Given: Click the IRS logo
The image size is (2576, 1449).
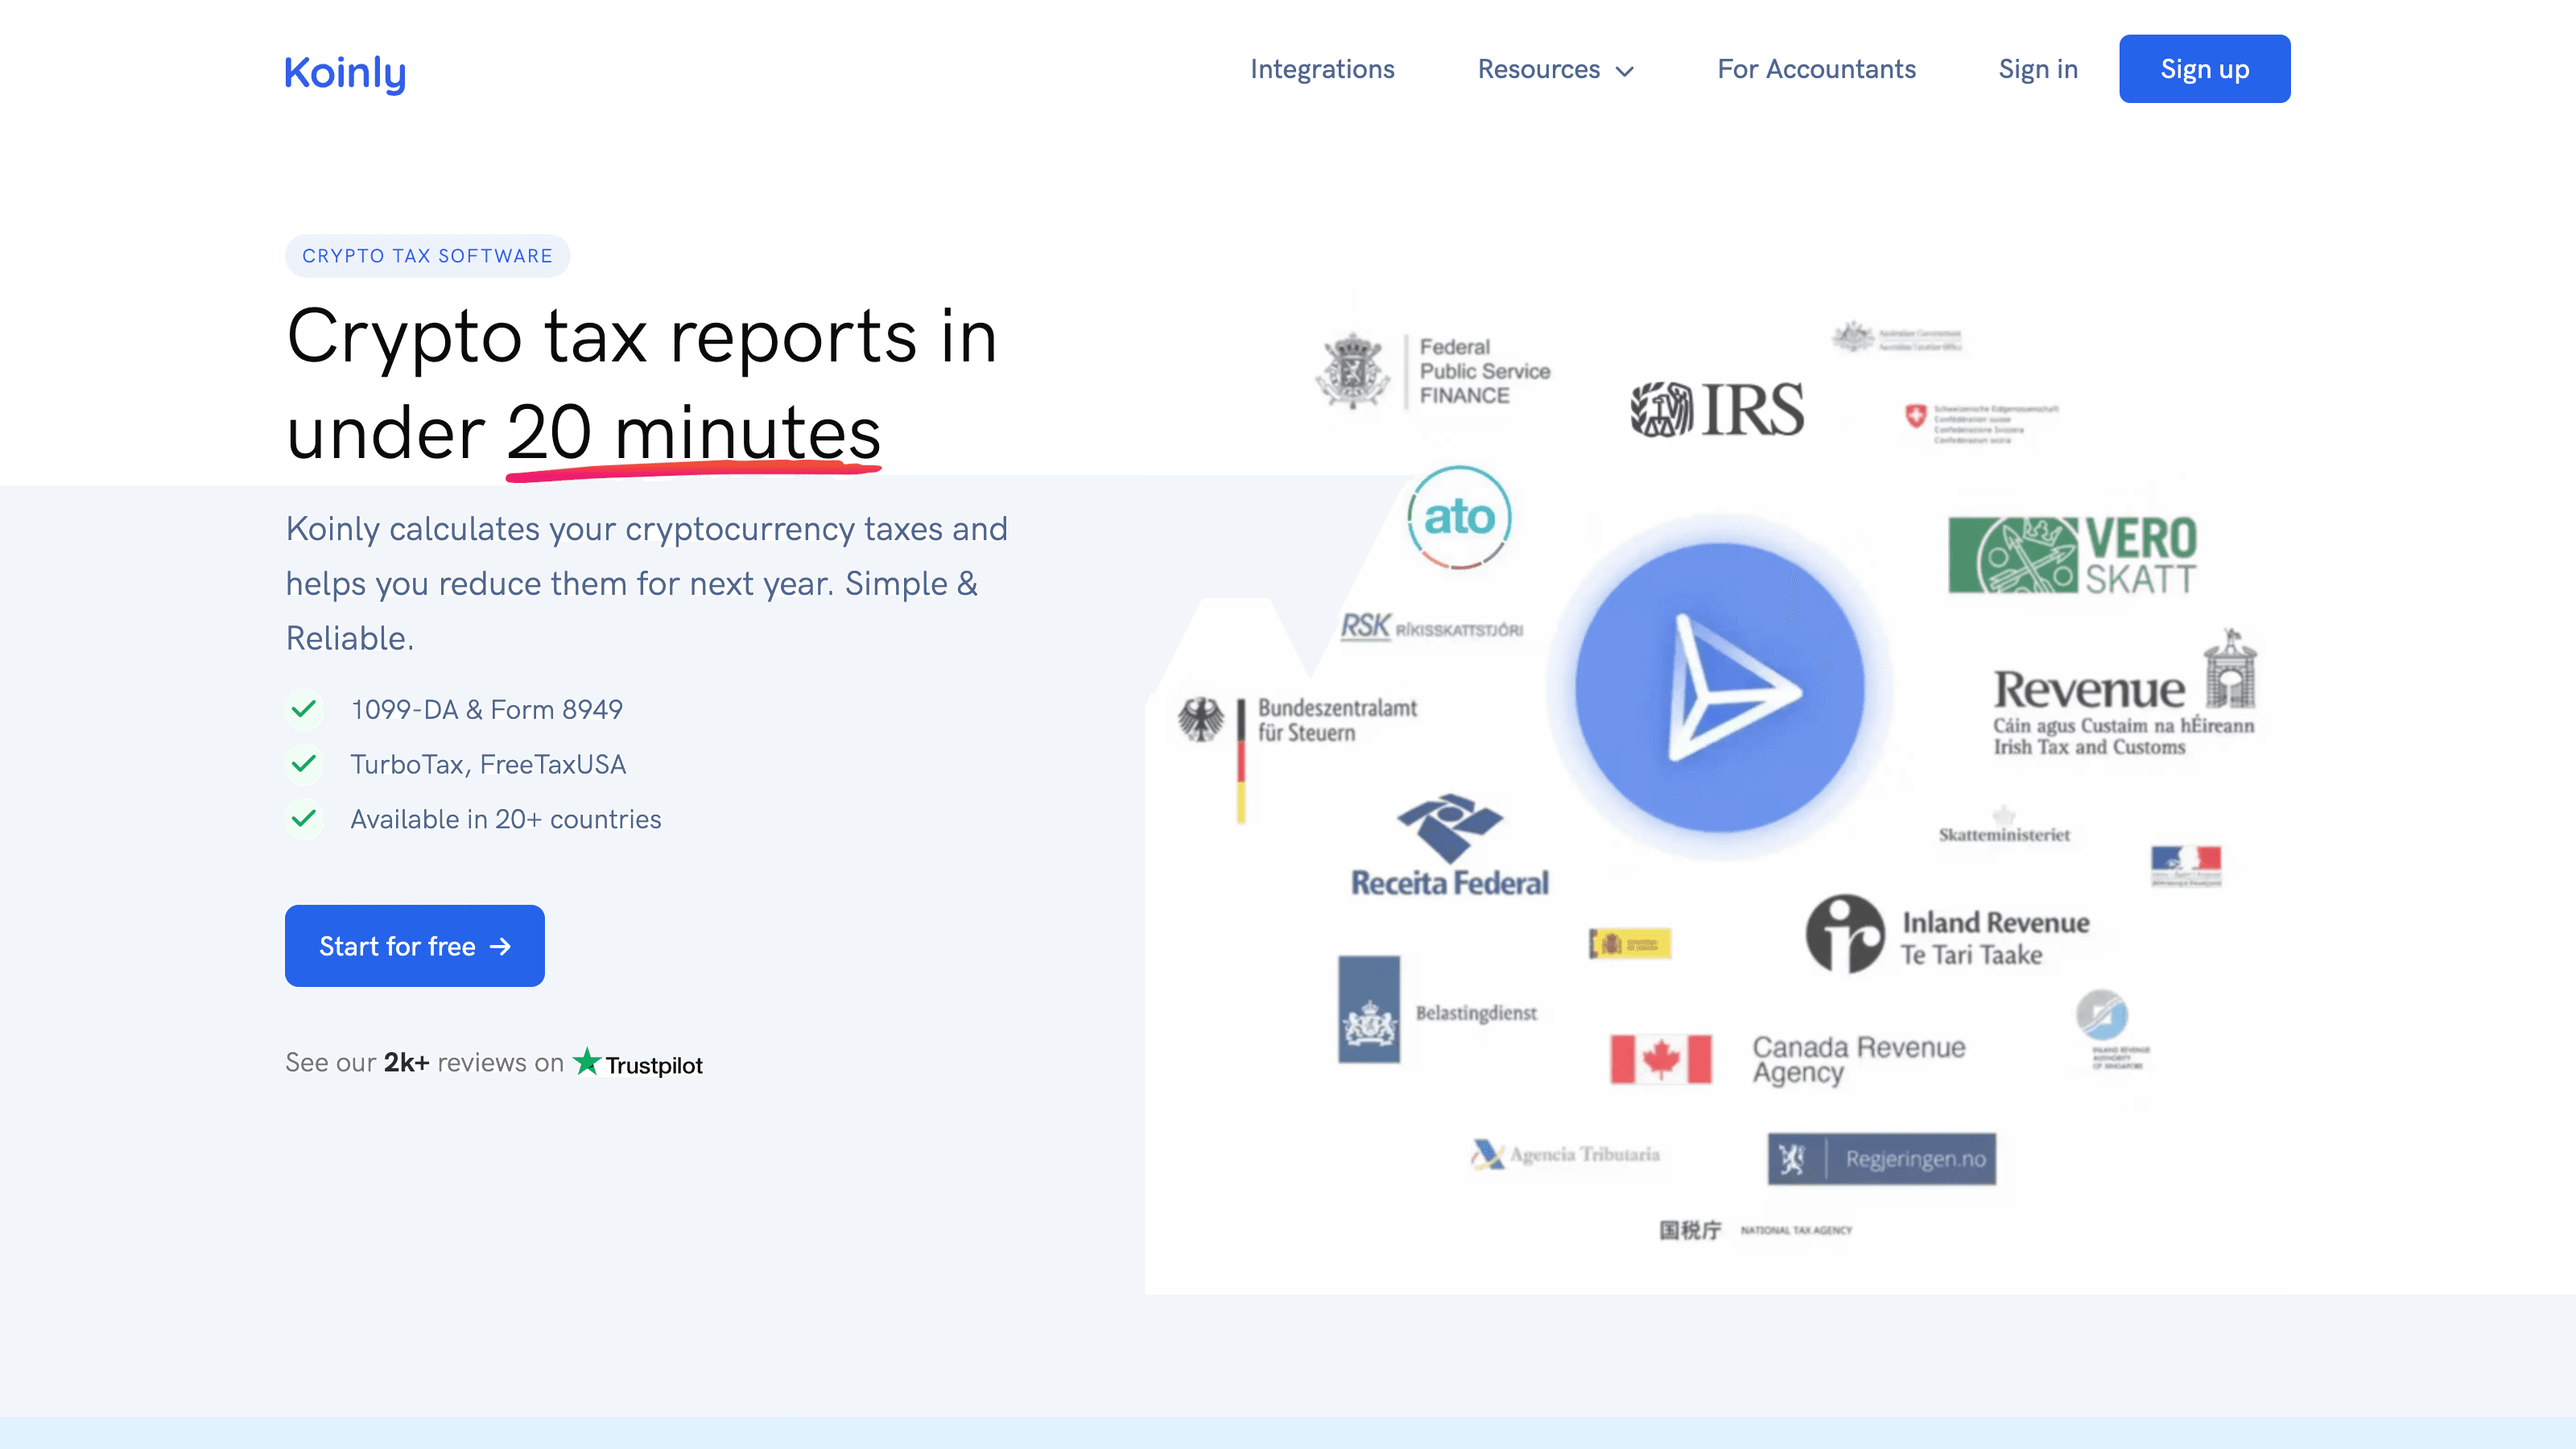Looking at the screenshot, I should (1717, 409).
